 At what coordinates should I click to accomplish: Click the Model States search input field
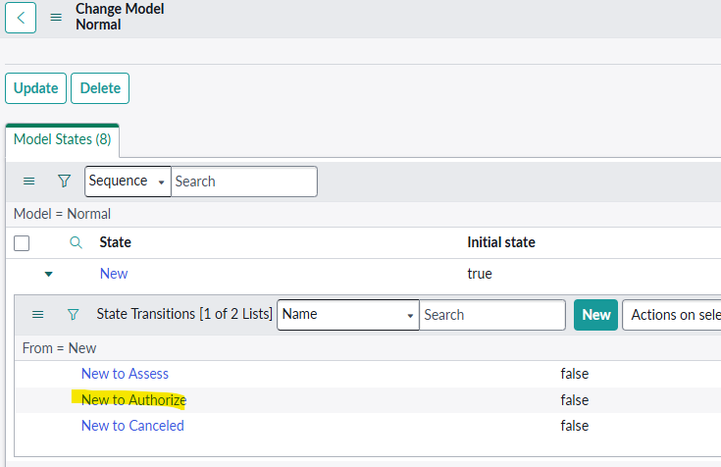[x=244, y=181]
